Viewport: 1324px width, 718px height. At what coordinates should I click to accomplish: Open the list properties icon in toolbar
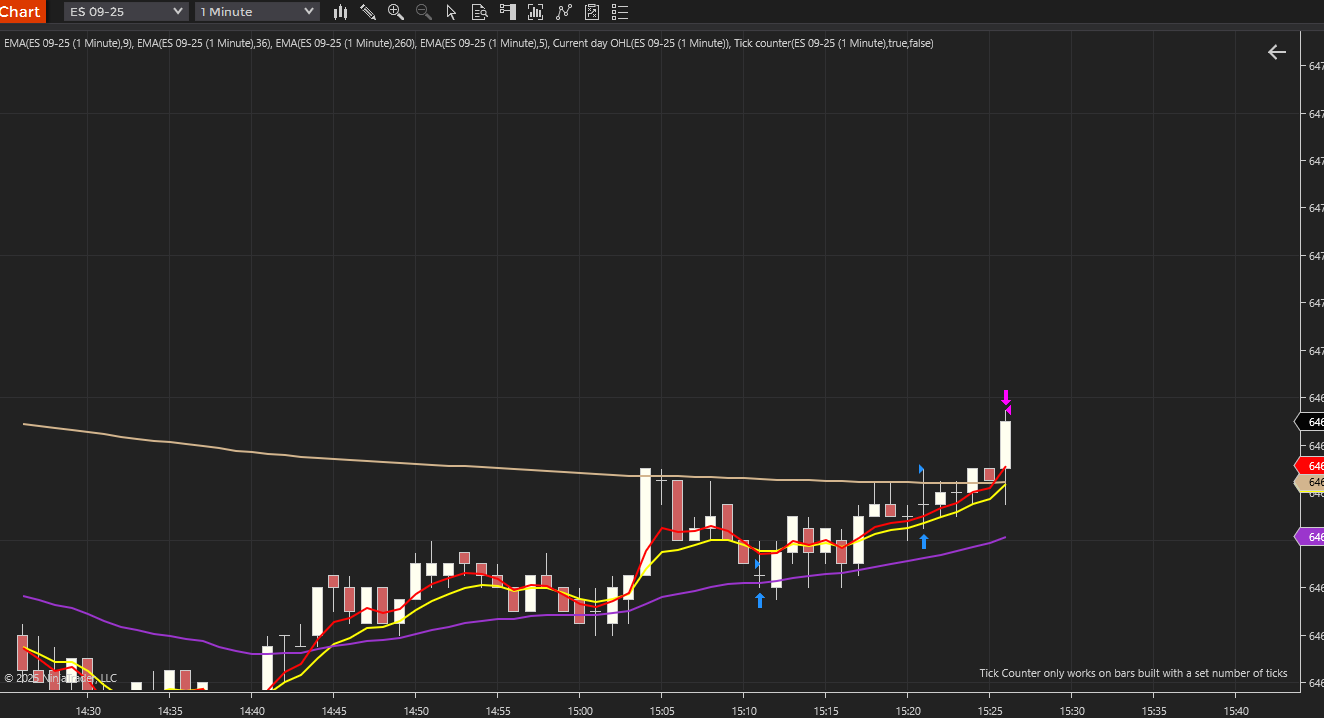click(620, 12)
